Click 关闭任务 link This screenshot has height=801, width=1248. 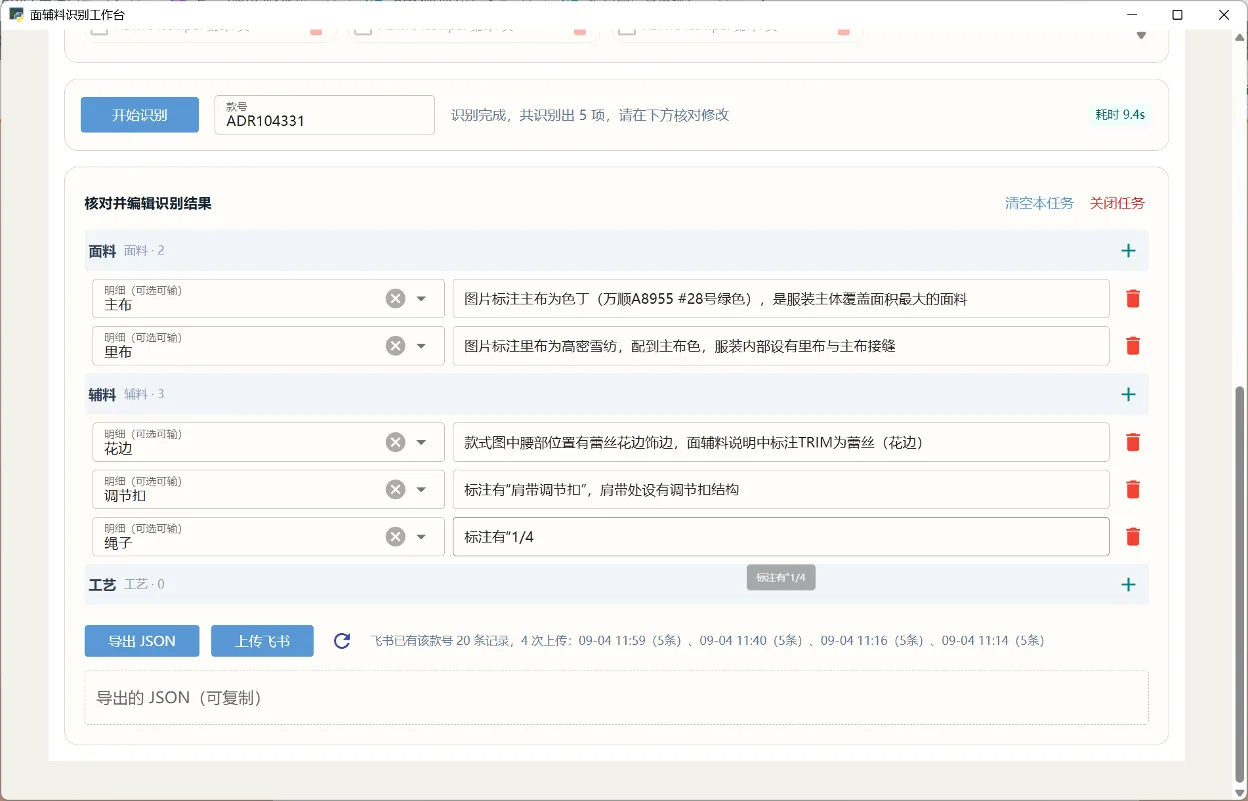[x=1117, y=203]
